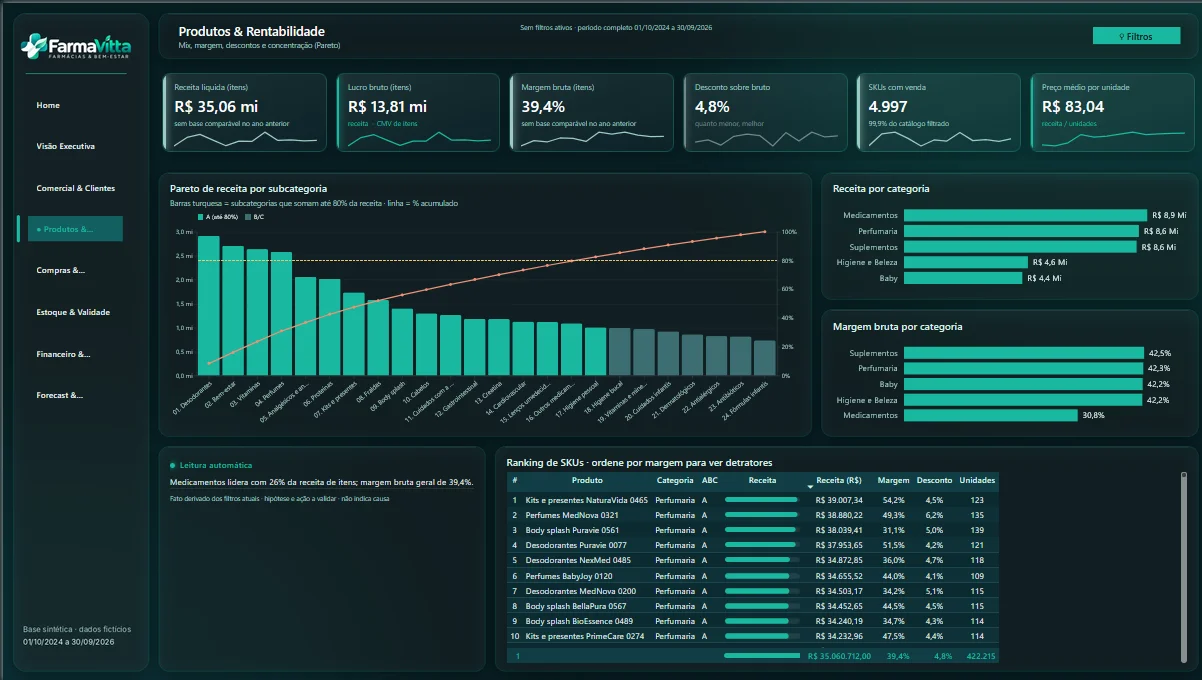This screenshot has width=1202, height=680.
Task: Sort the SKU ranking by Margem header
Action: tap(893, 480)
